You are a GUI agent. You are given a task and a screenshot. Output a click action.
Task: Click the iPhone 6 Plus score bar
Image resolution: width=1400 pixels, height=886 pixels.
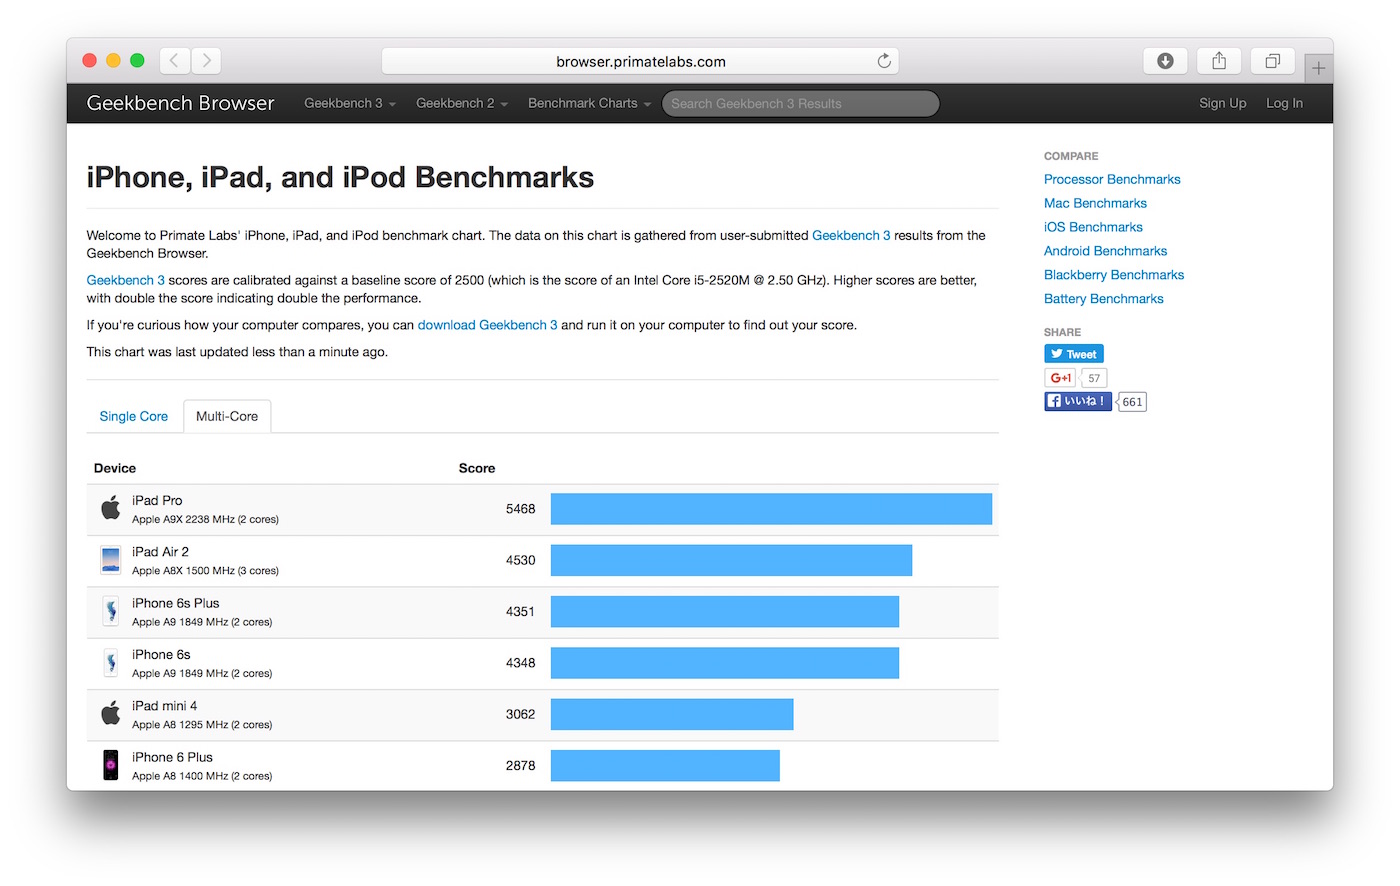(665, 765)
